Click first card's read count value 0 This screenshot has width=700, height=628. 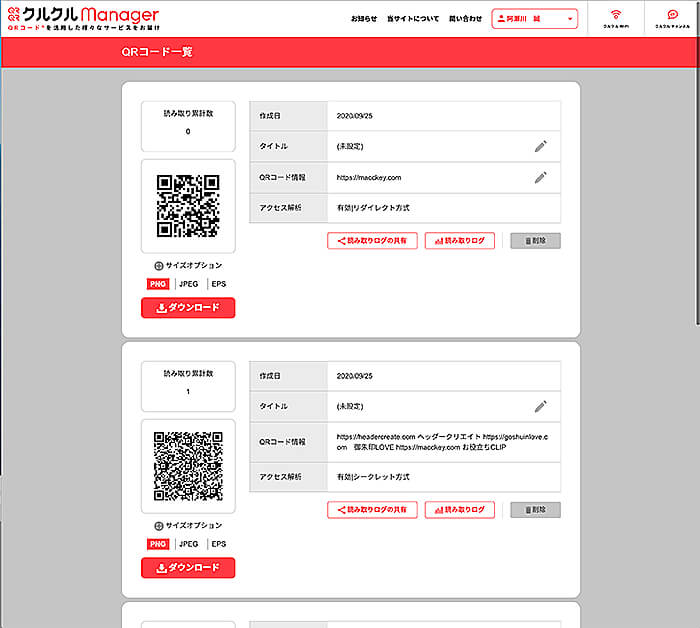click(x=188, y=132)
